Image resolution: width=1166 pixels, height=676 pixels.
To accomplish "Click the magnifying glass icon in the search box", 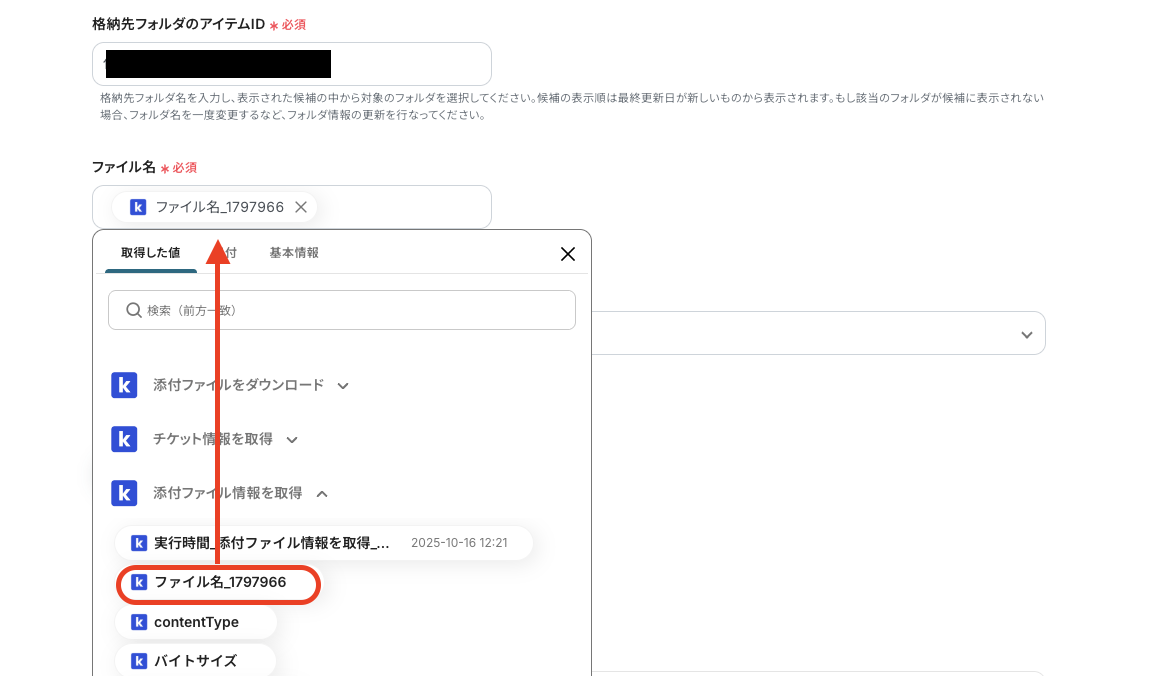I will click(x=133, y=310).
